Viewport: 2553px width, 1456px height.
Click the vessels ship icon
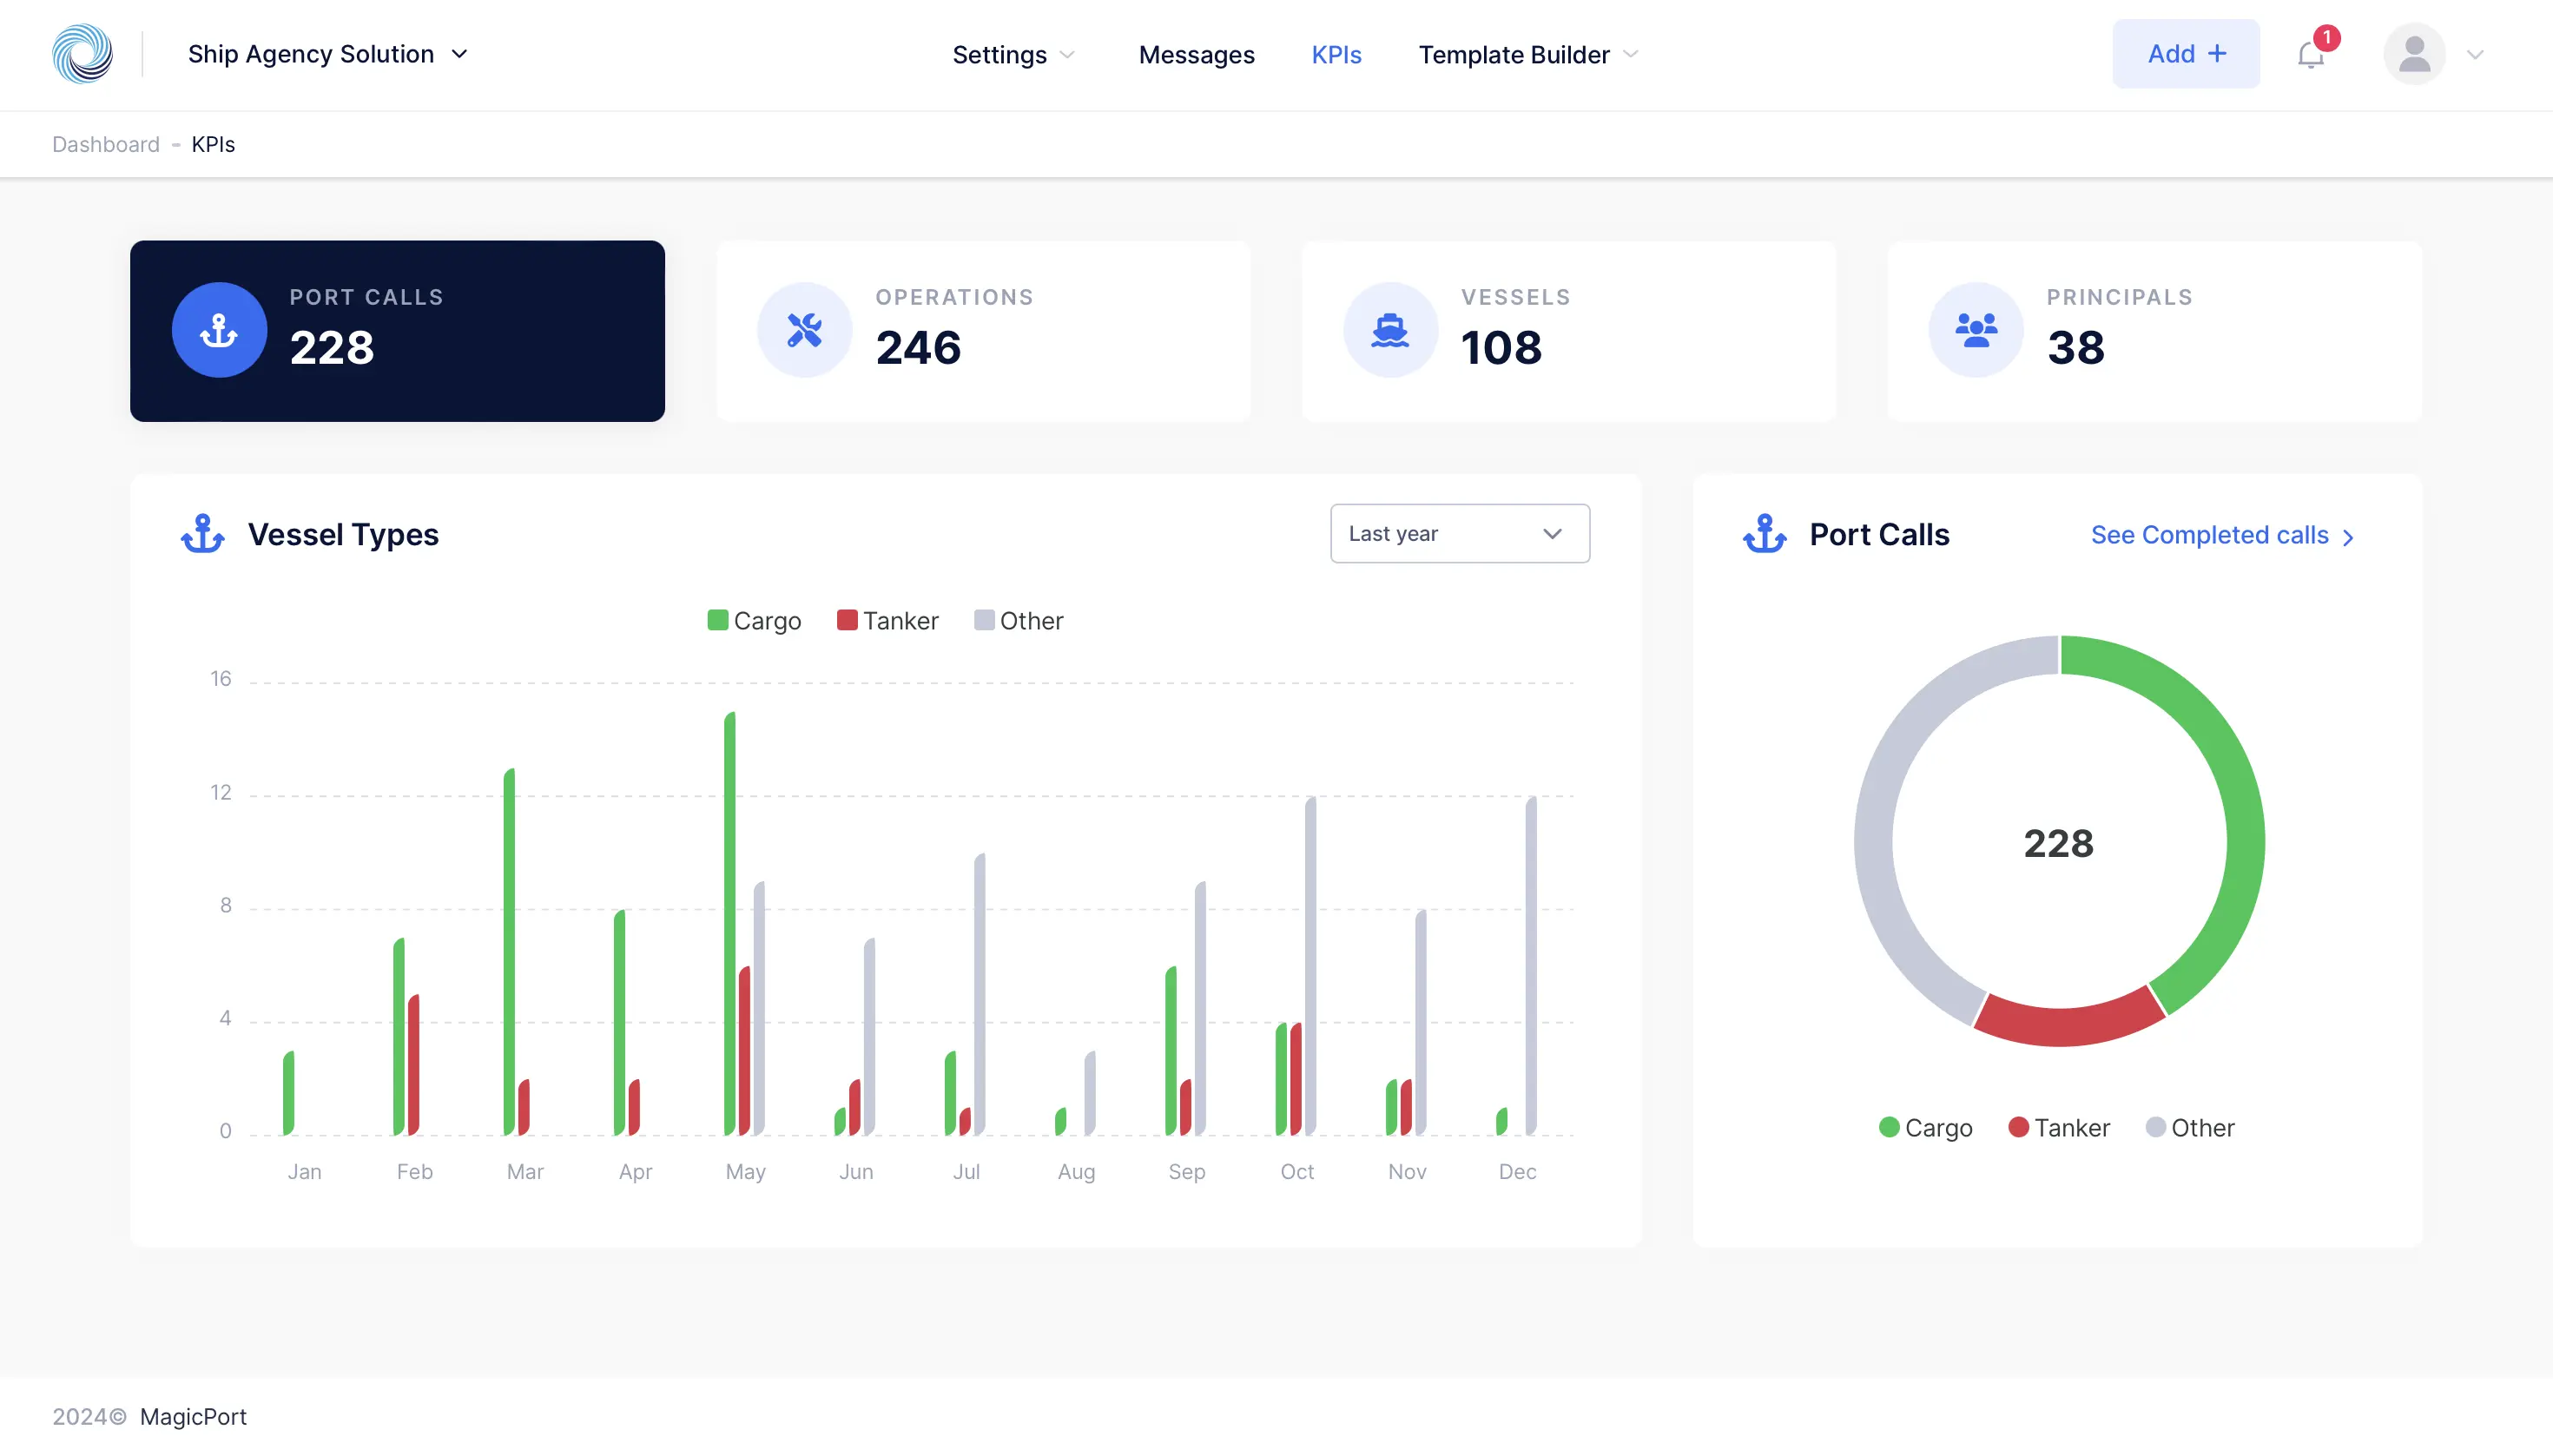(1390, 329)
